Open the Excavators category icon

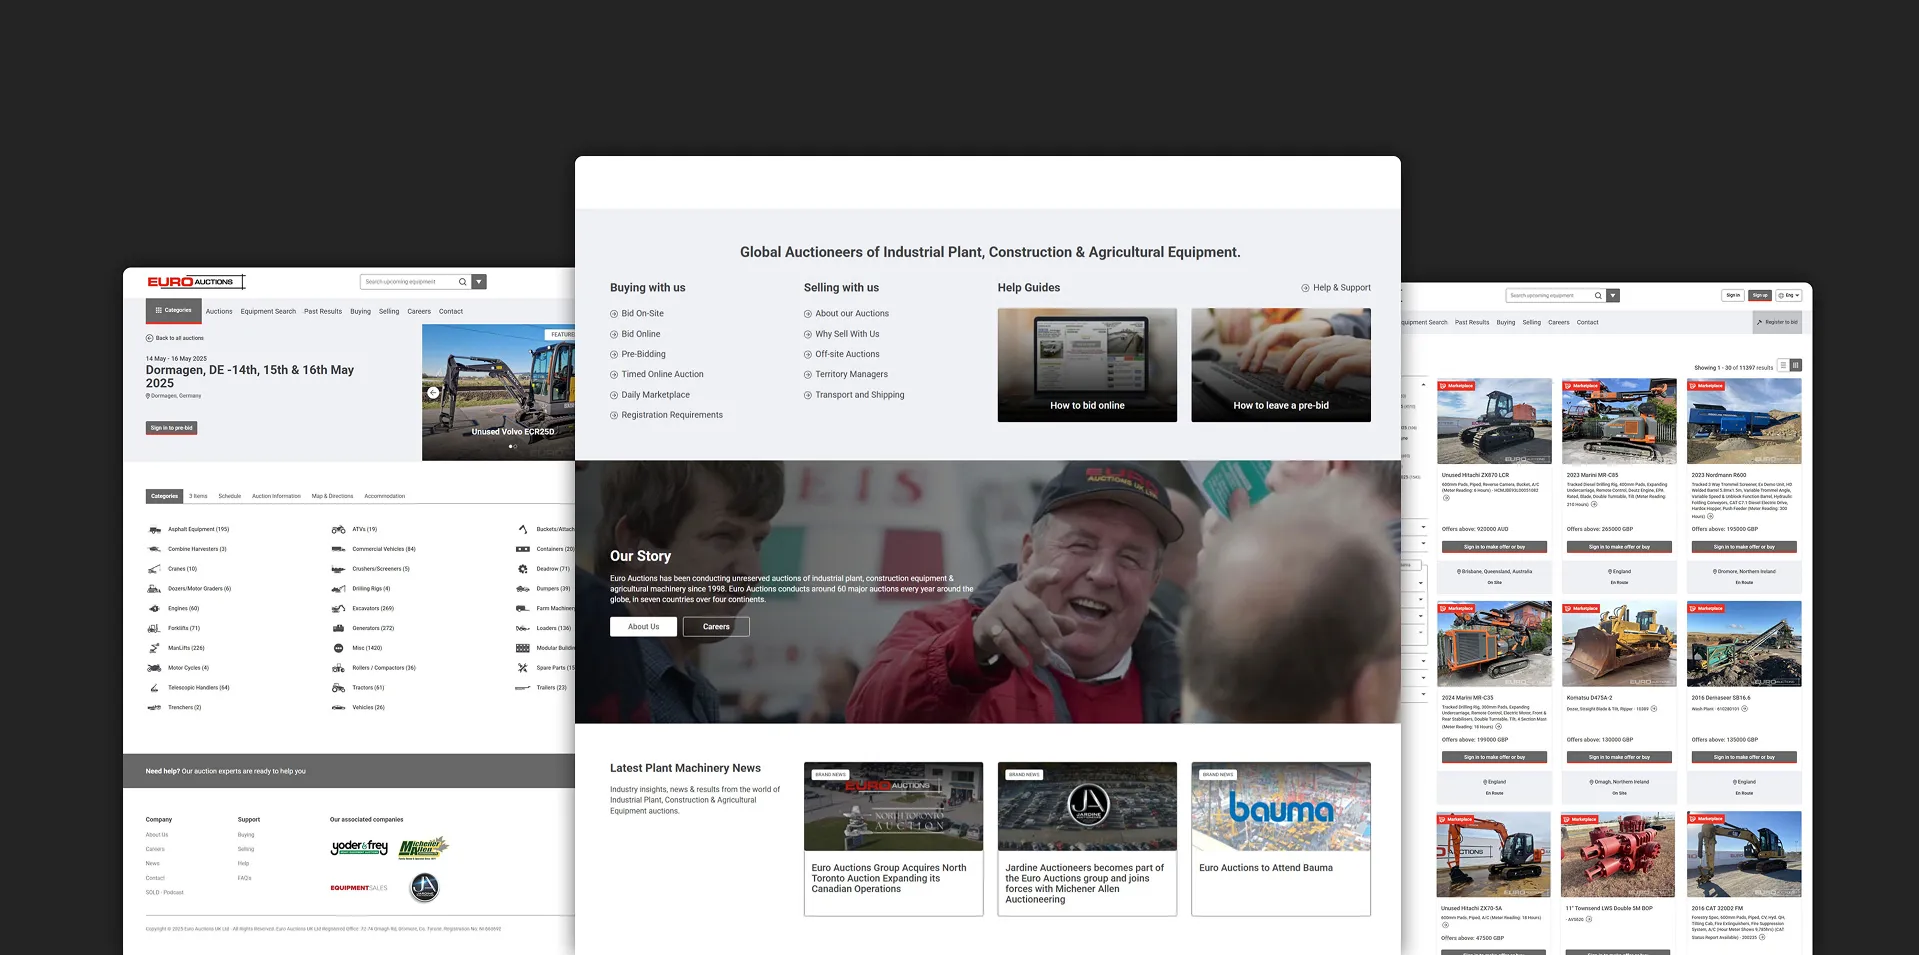coord(339,608)
